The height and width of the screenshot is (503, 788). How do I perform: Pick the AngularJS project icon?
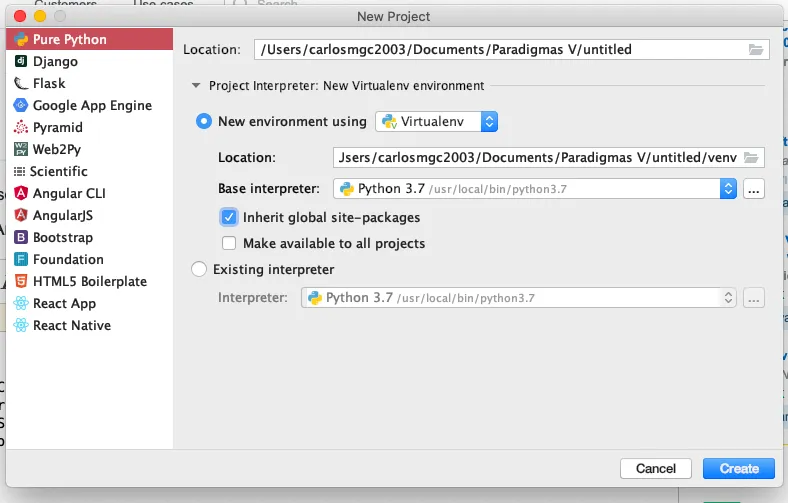(x=21, y=215)
